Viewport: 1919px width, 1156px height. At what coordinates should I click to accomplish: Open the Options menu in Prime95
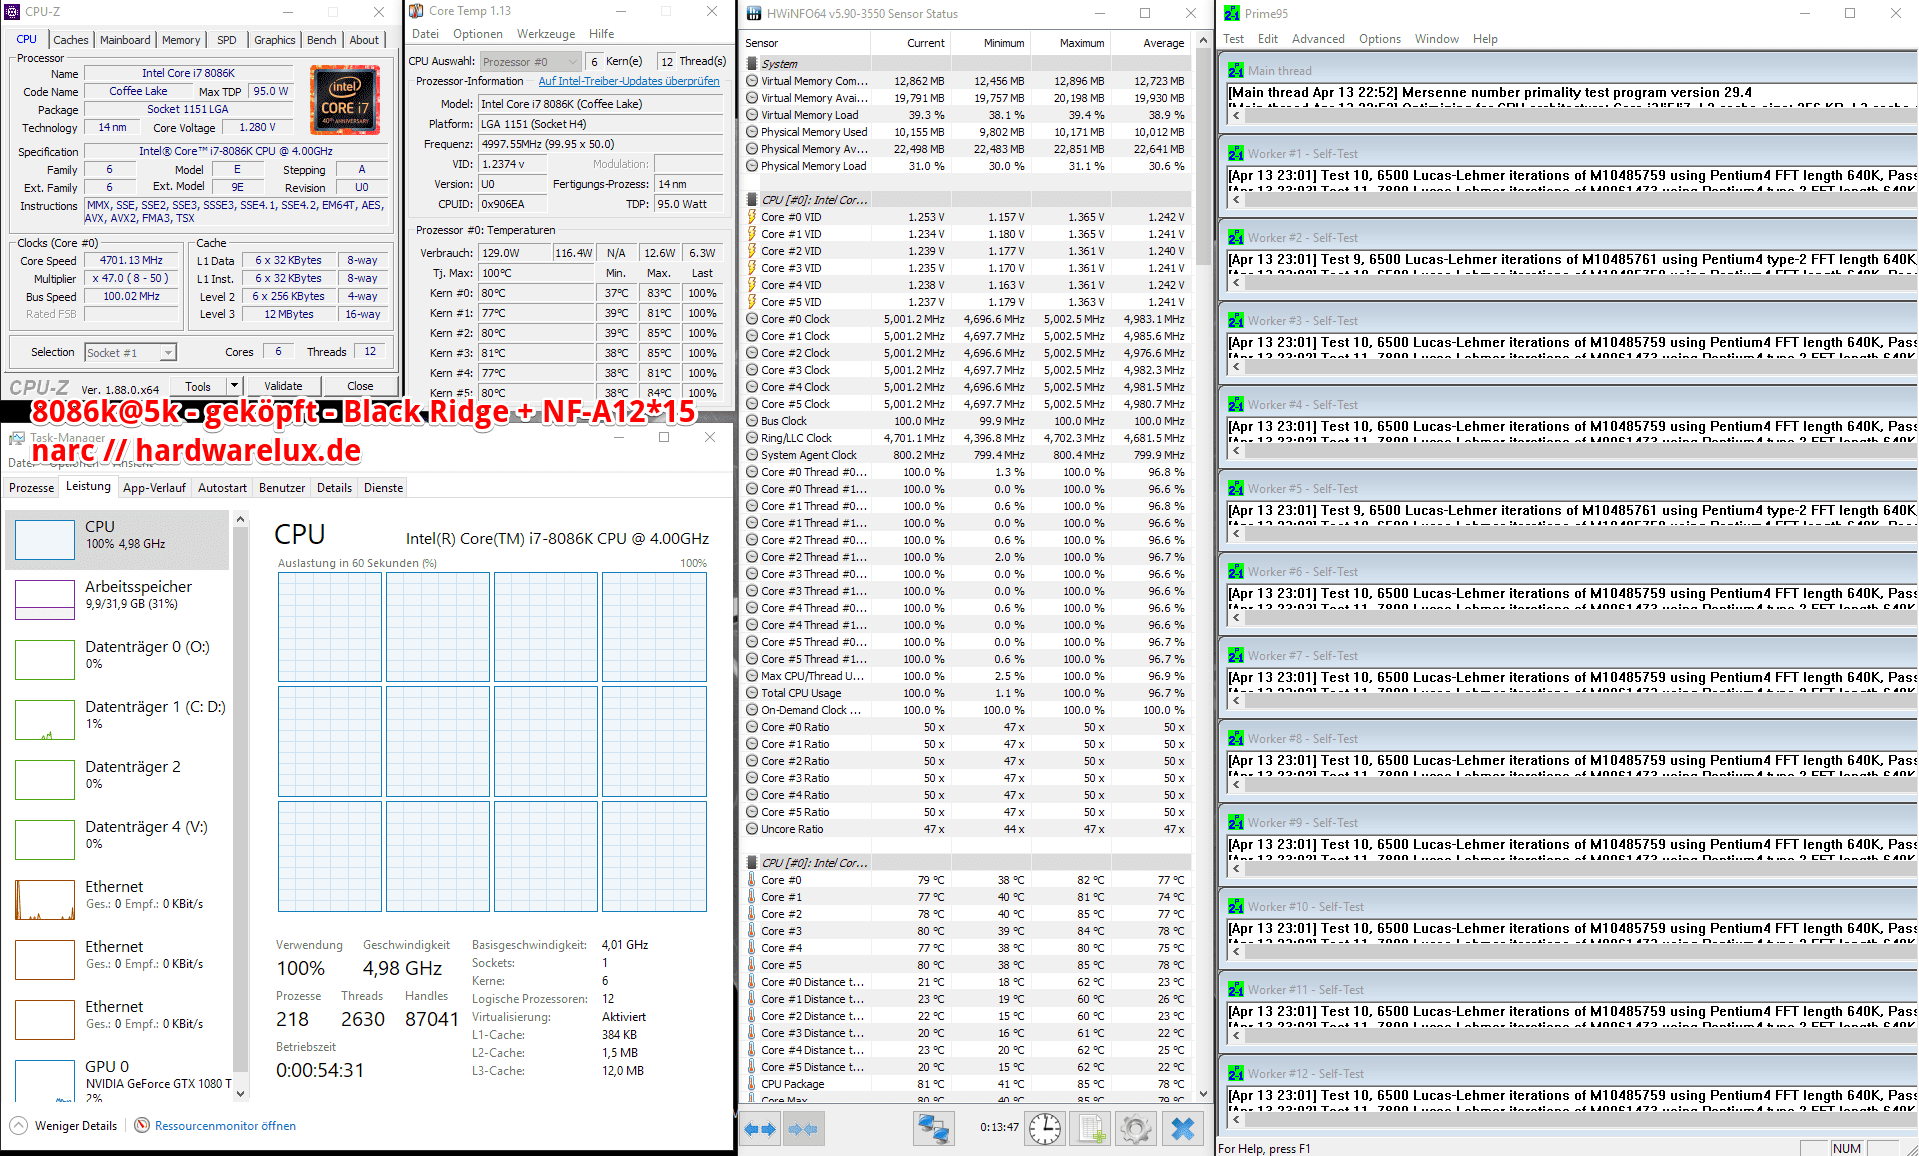point(1380,39)
